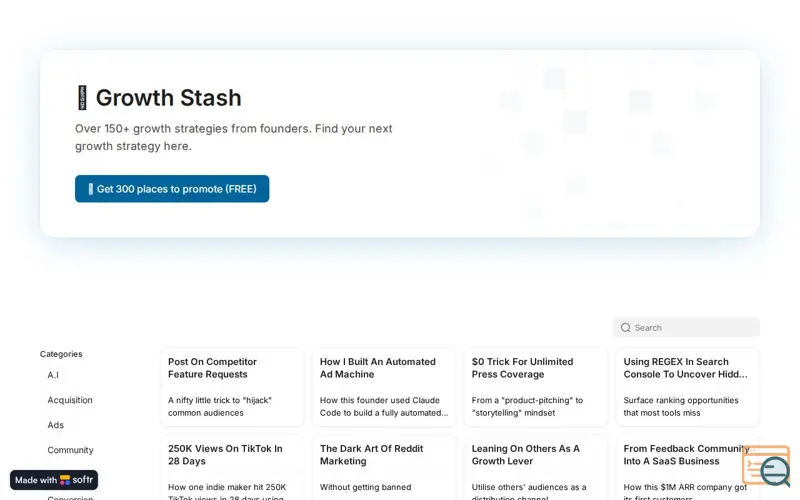800x500 pixels.
Task: Open the Made with Softr badge
Action: [54, 480]
